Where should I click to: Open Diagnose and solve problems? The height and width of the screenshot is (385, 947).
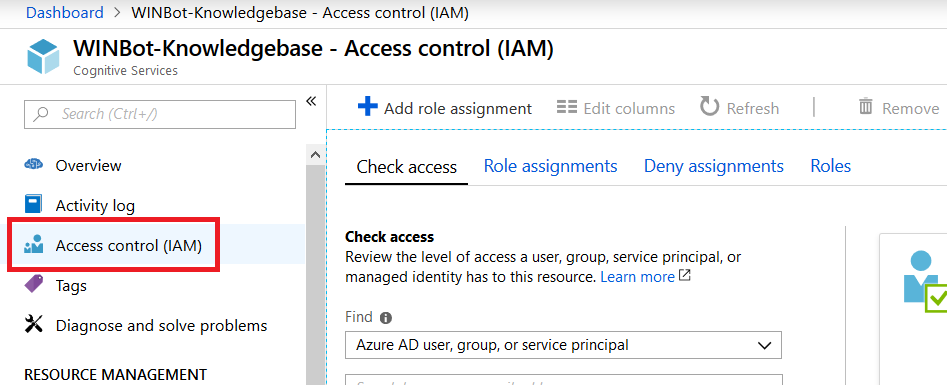tap(161, 325)
